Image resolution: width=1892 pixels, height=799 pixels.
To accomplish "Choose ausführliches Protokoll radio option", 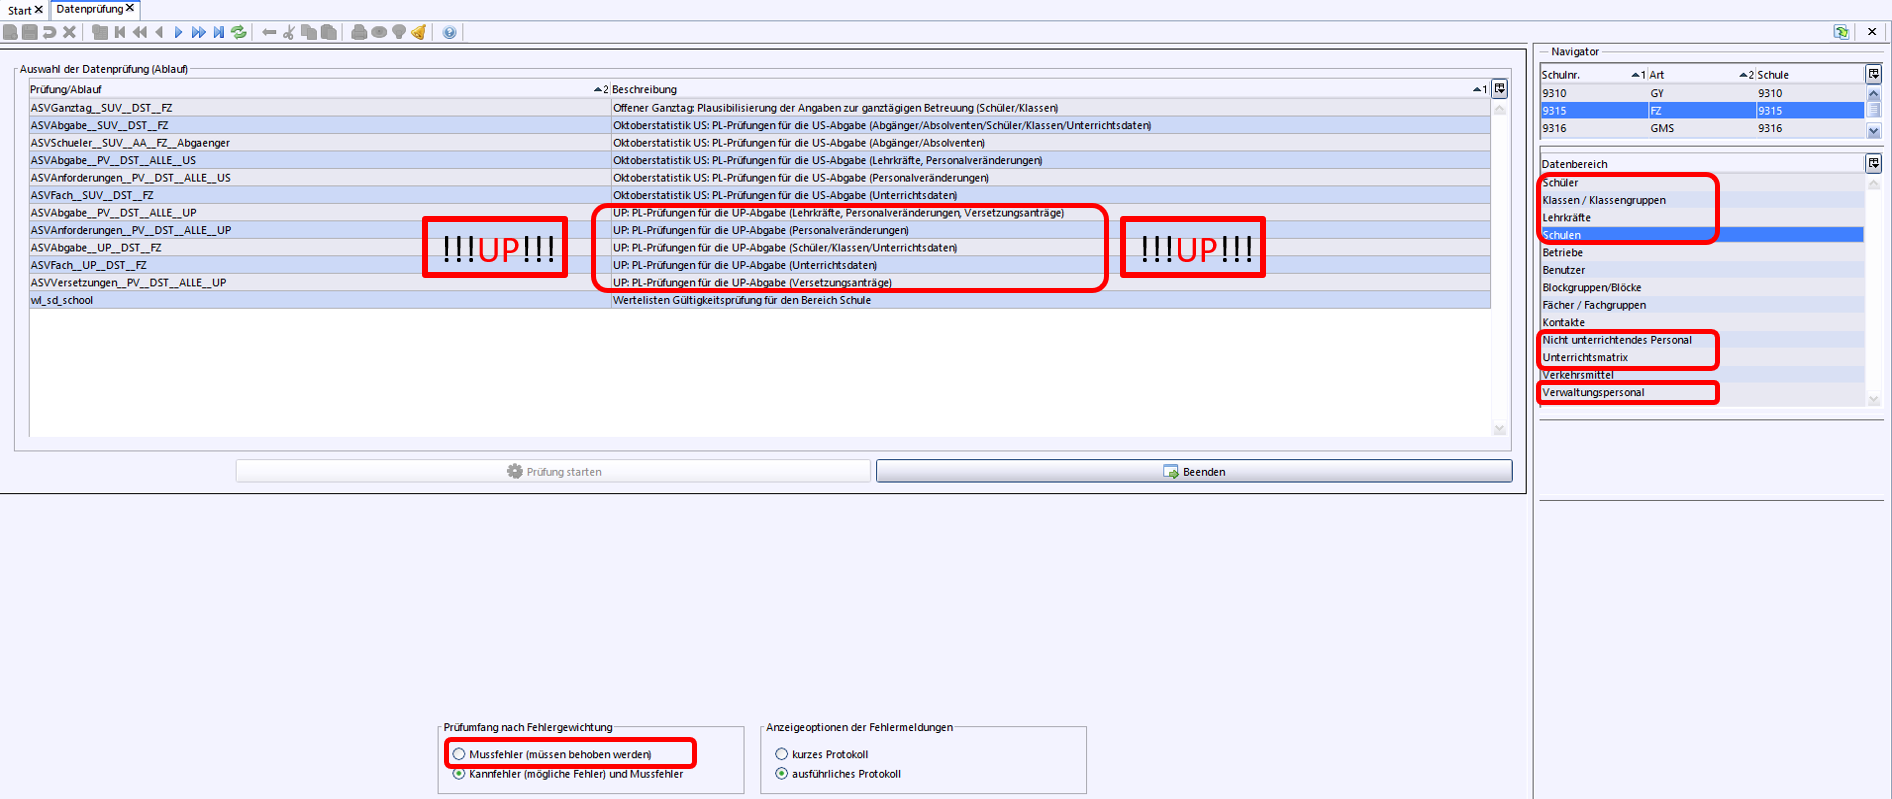I will coord(782,774).
